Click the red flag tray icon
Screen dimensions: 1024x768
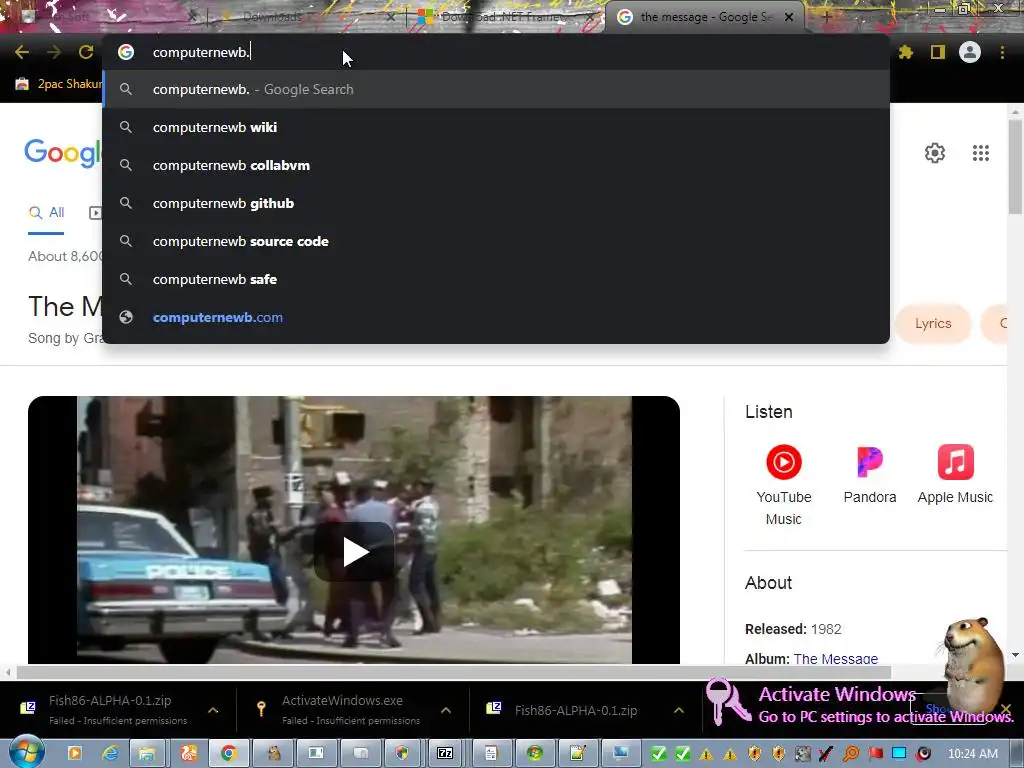pyautogui.click(x=875, y=754)
